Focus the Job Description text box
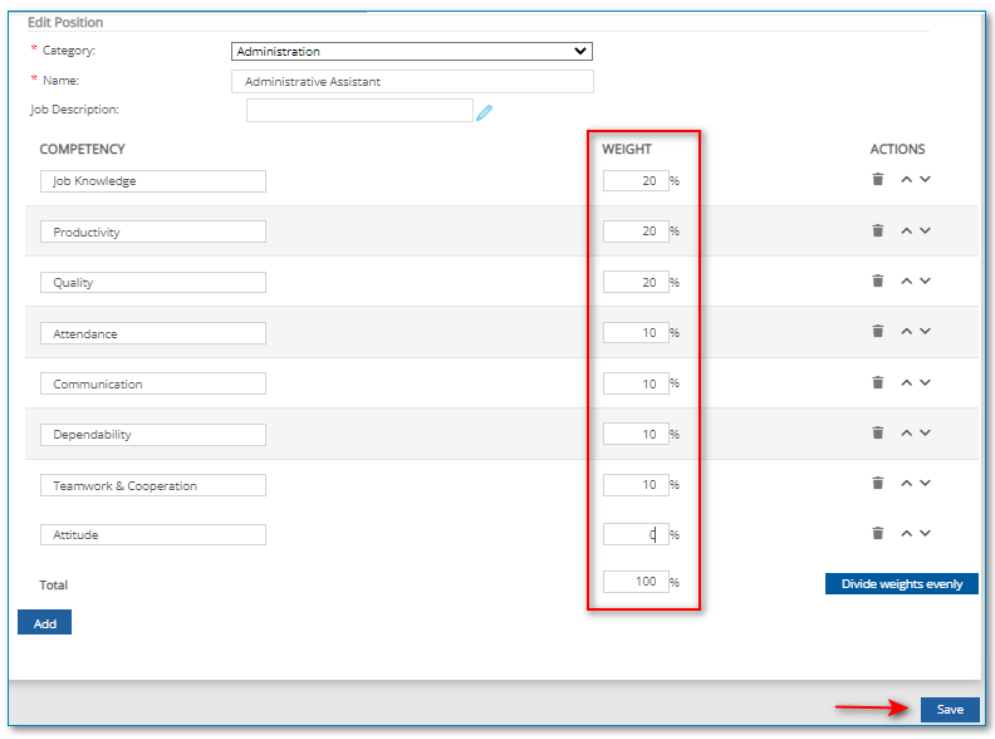 (359, 110)
